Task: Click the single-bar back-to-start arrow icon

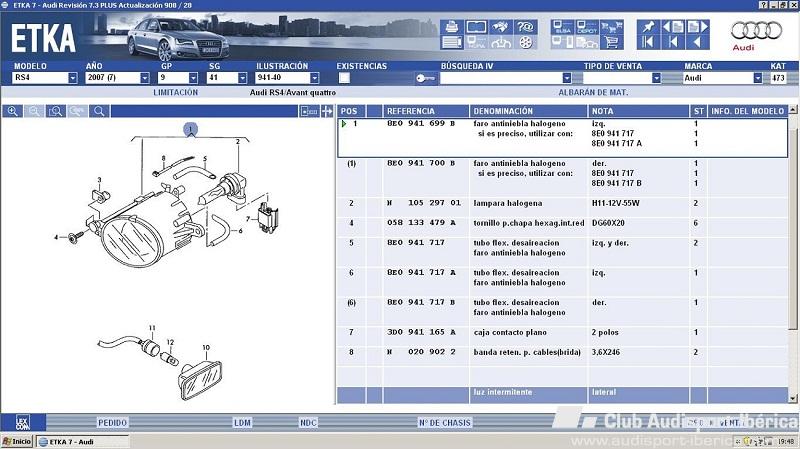Action: coord(672,42)
